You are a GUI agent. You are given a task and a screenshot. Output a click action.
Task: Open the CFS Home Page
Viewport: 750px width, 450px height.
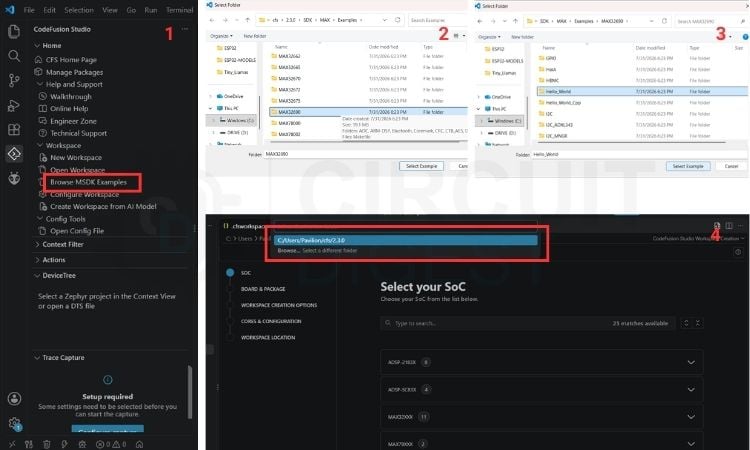point(71,60)
